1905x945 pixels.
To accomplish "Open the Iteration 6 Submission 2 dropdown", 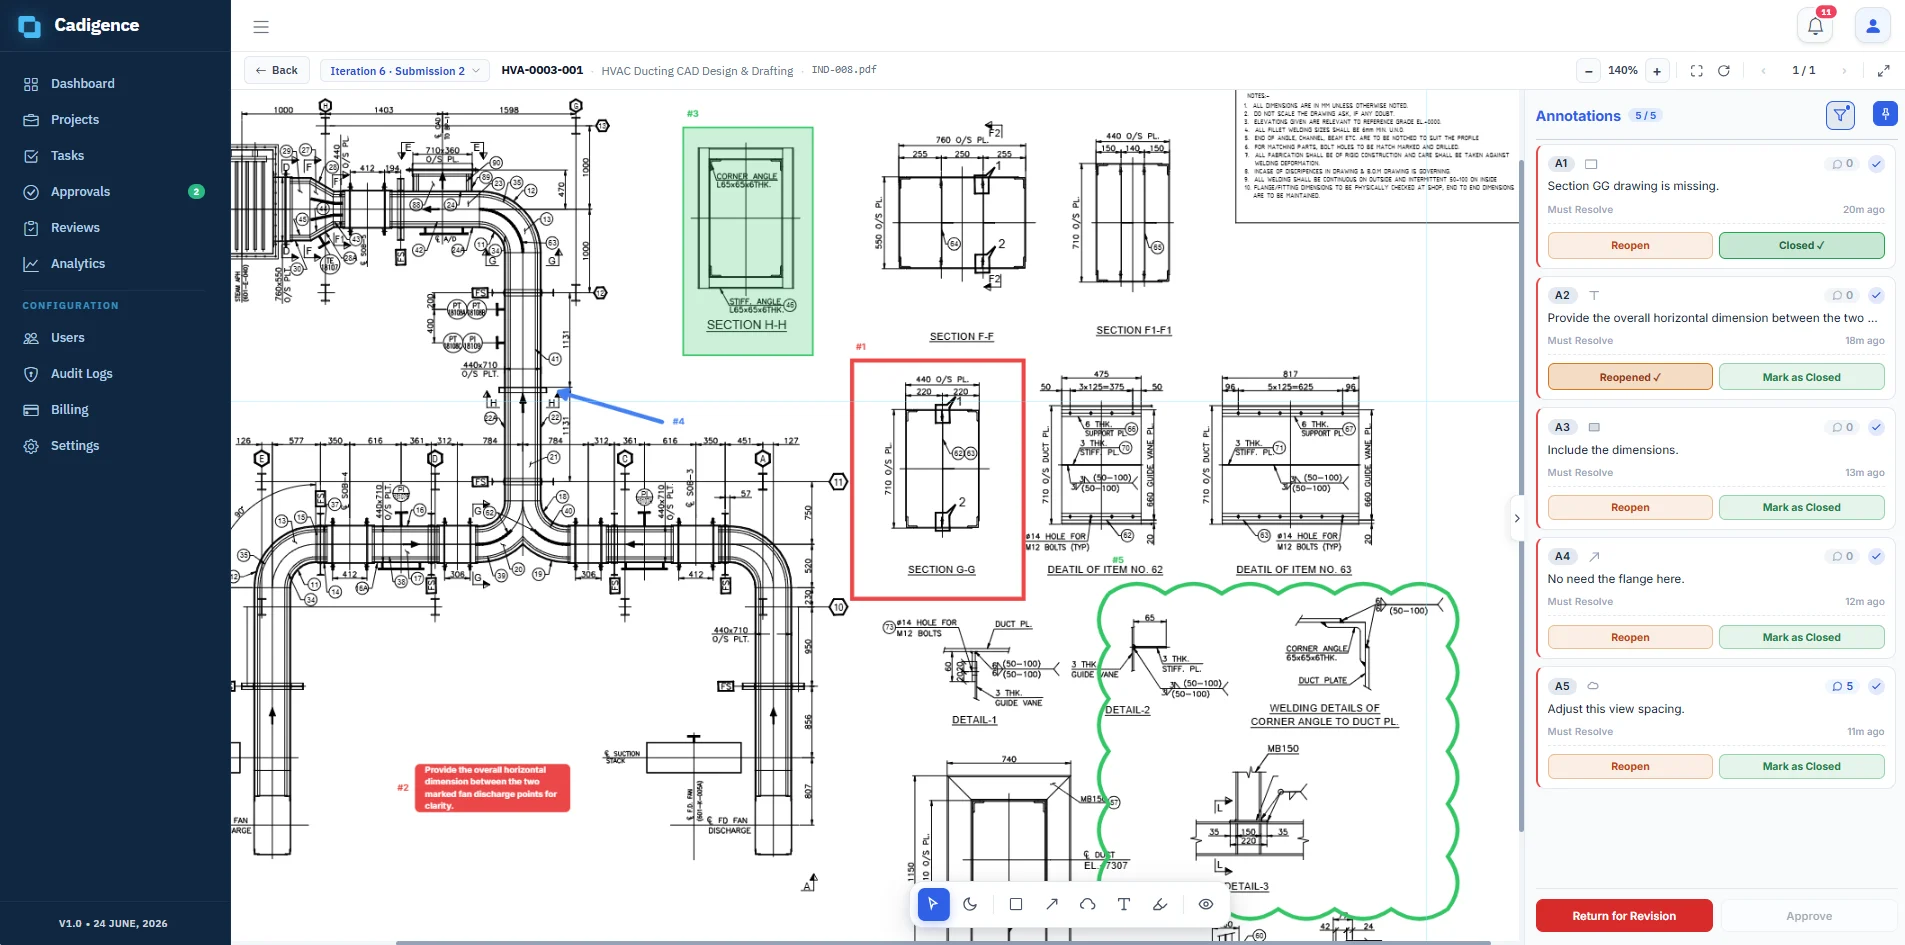I will pos(405,71).
